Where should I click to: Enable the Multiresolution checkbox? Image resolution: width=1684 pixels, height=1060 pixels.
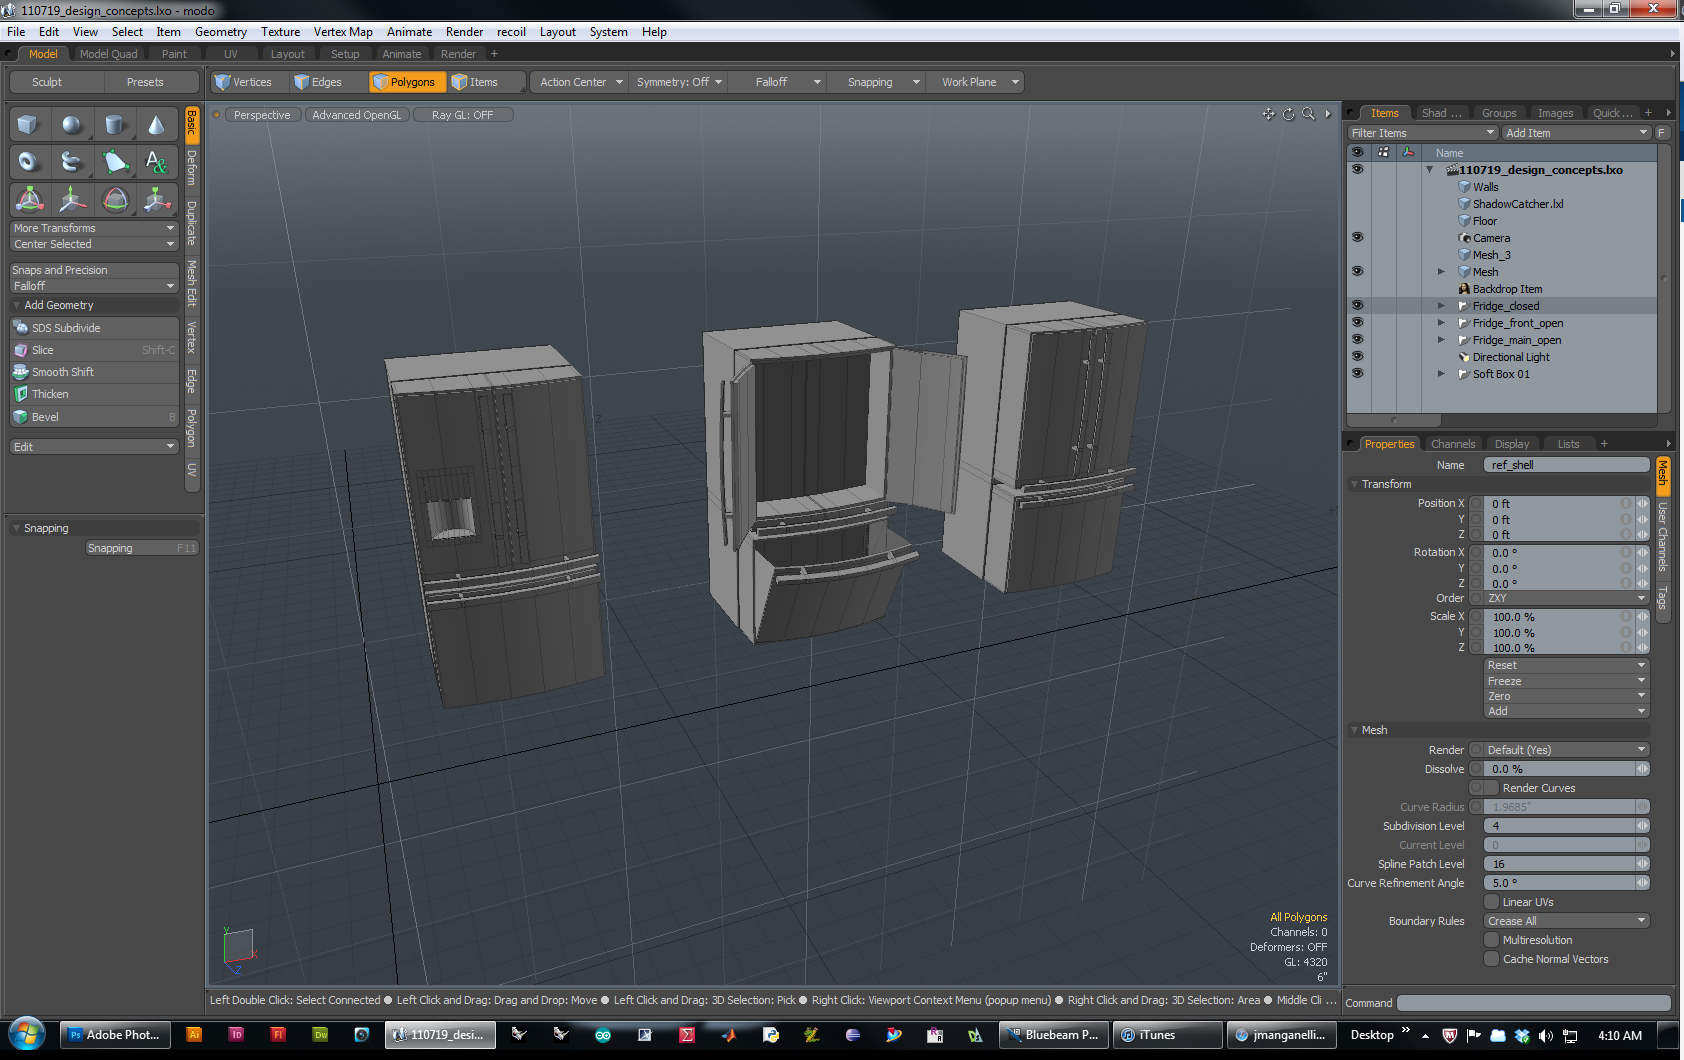tap(1491, 940)
